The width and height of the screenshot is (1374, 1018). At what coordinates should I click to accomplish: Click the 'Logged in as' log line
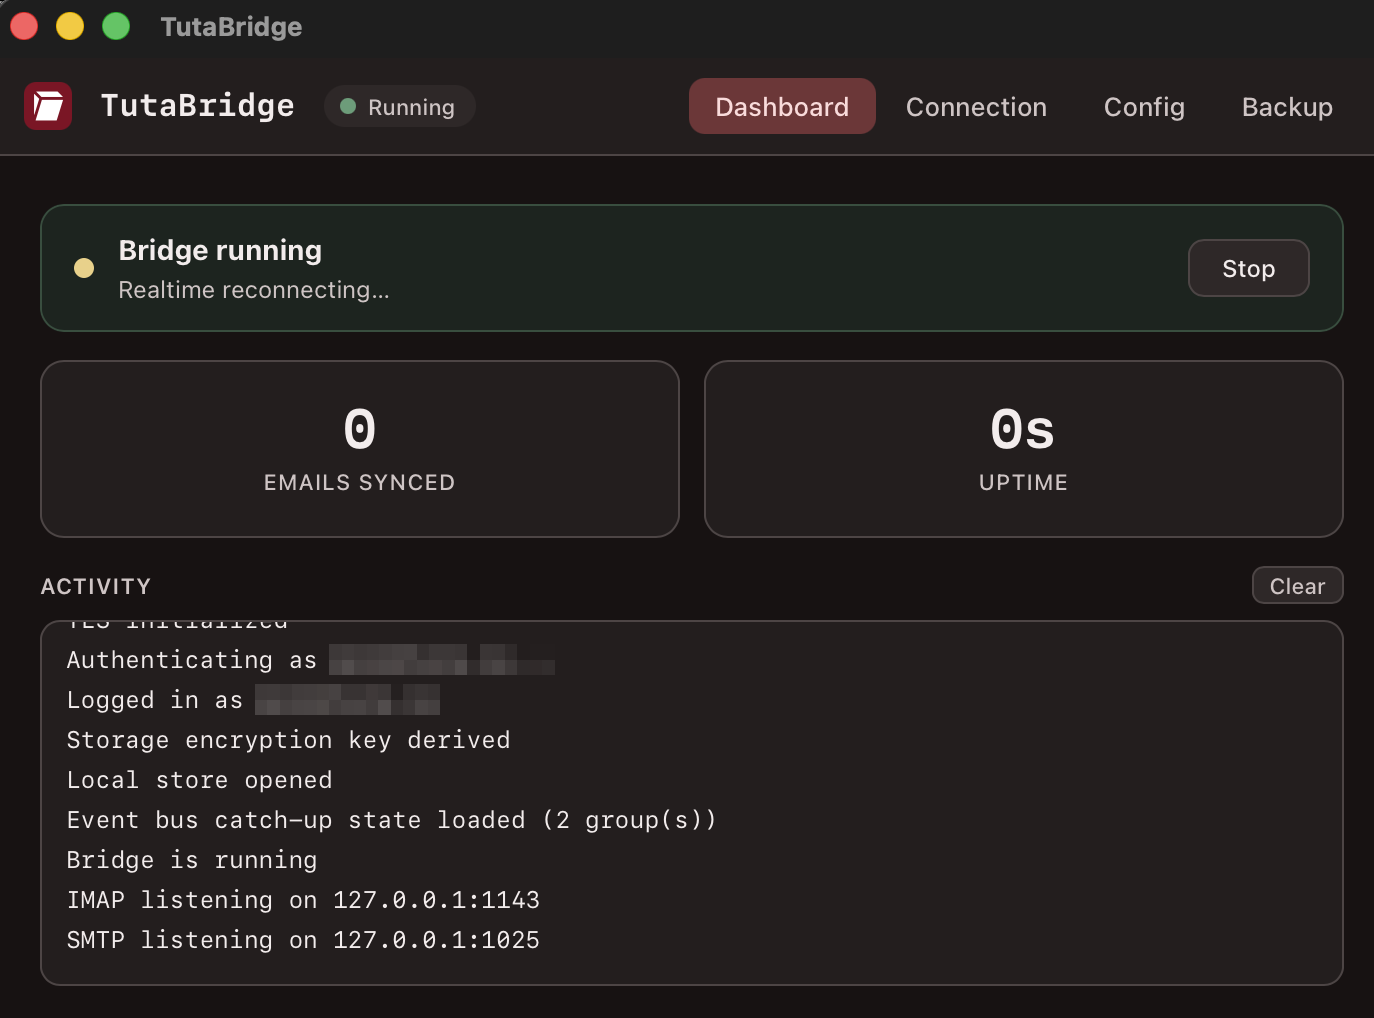[x=253, y=700]
